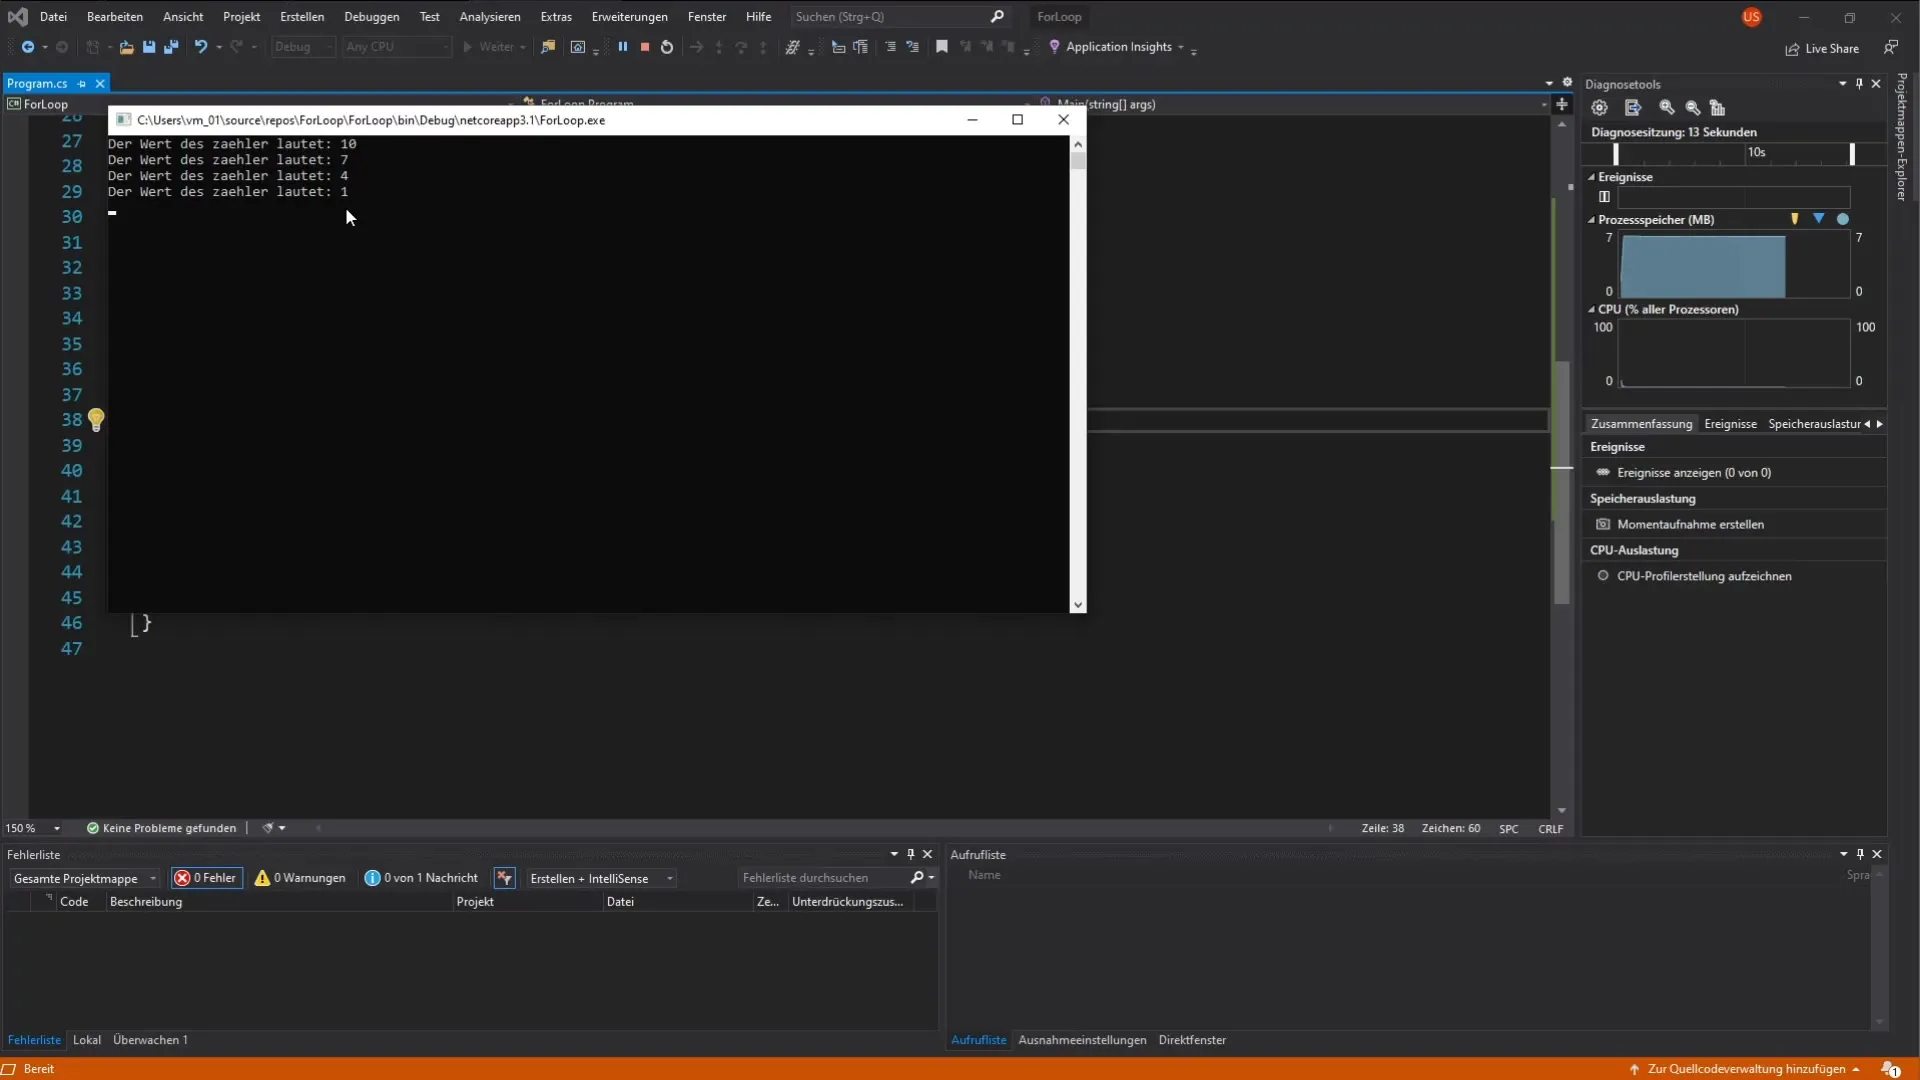Viewport: 1920px width, 1080px height.
Task: Open the Erweiterungen menu
Action: point(629,17)
